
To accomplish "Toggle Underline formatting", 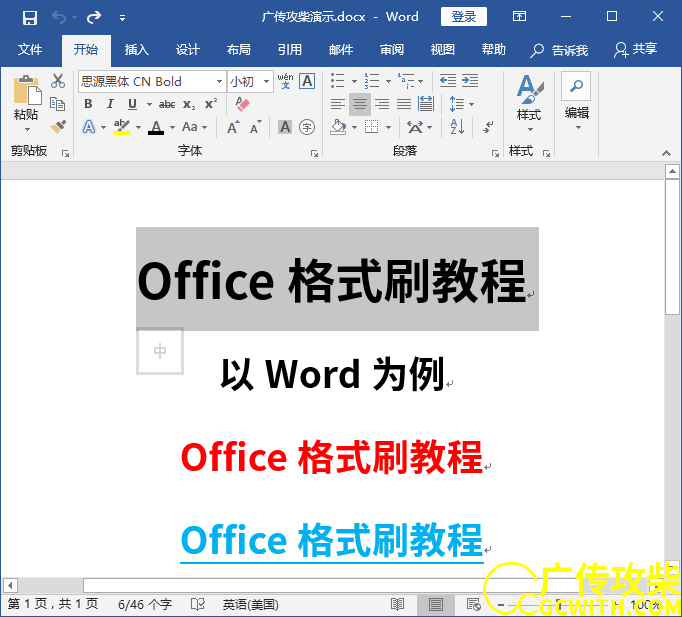I will pos(132,104).
